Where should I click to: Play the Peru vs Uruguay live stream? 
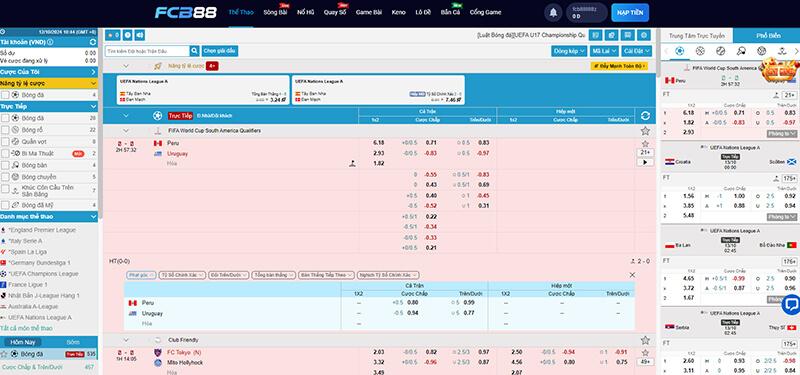point(645,162)
